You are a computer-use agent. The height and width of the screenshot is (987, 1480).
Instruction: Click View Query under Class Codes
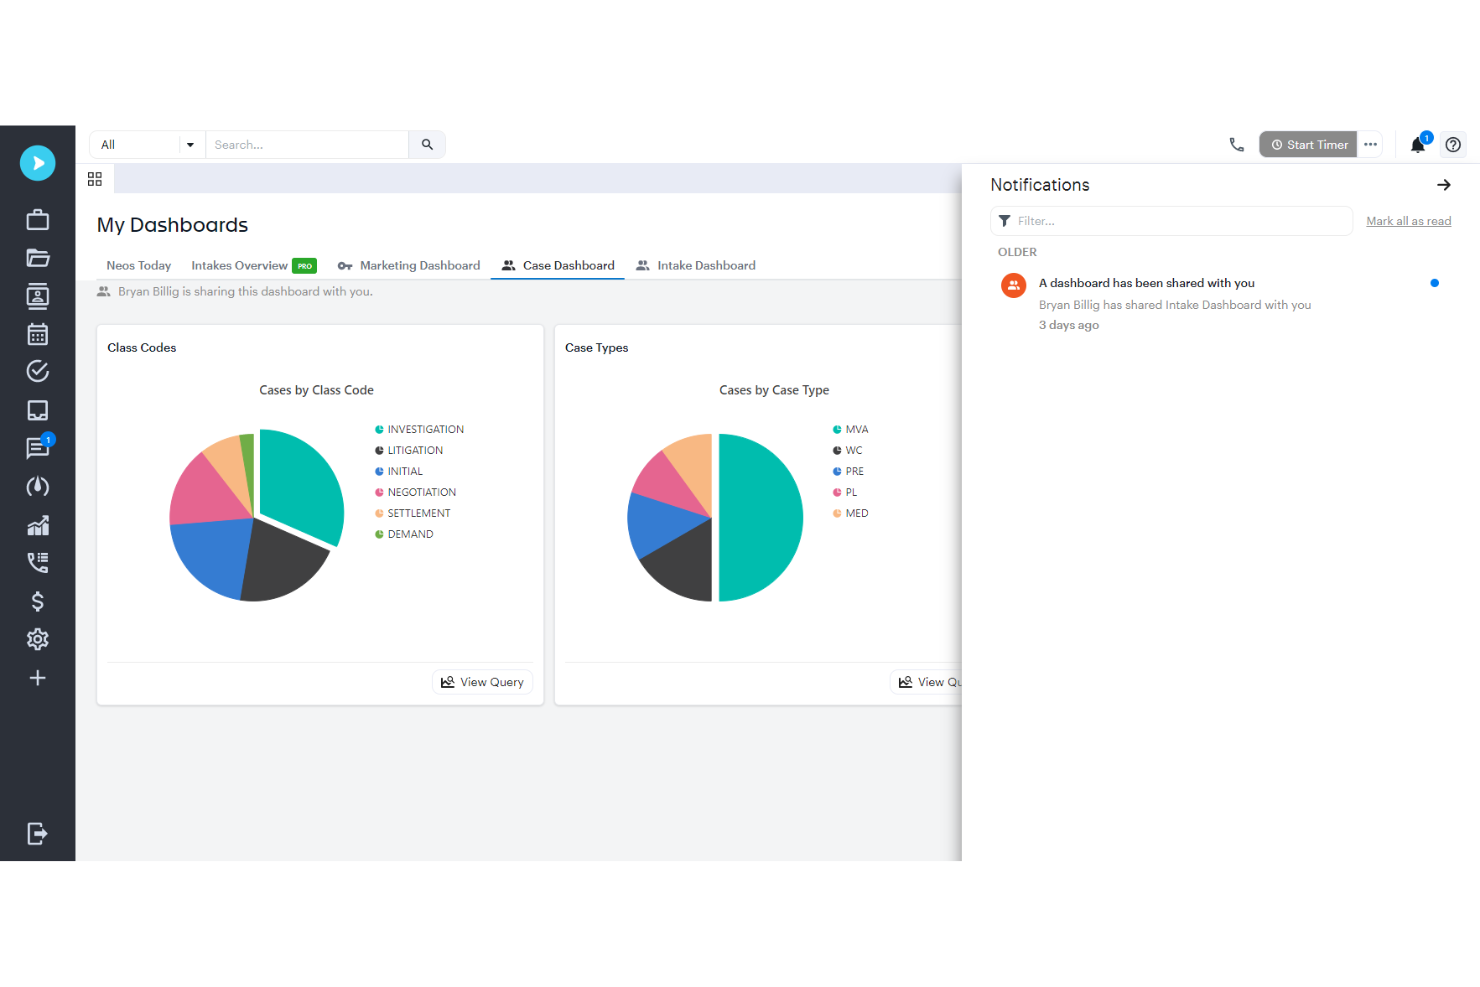tap(482, 682)
